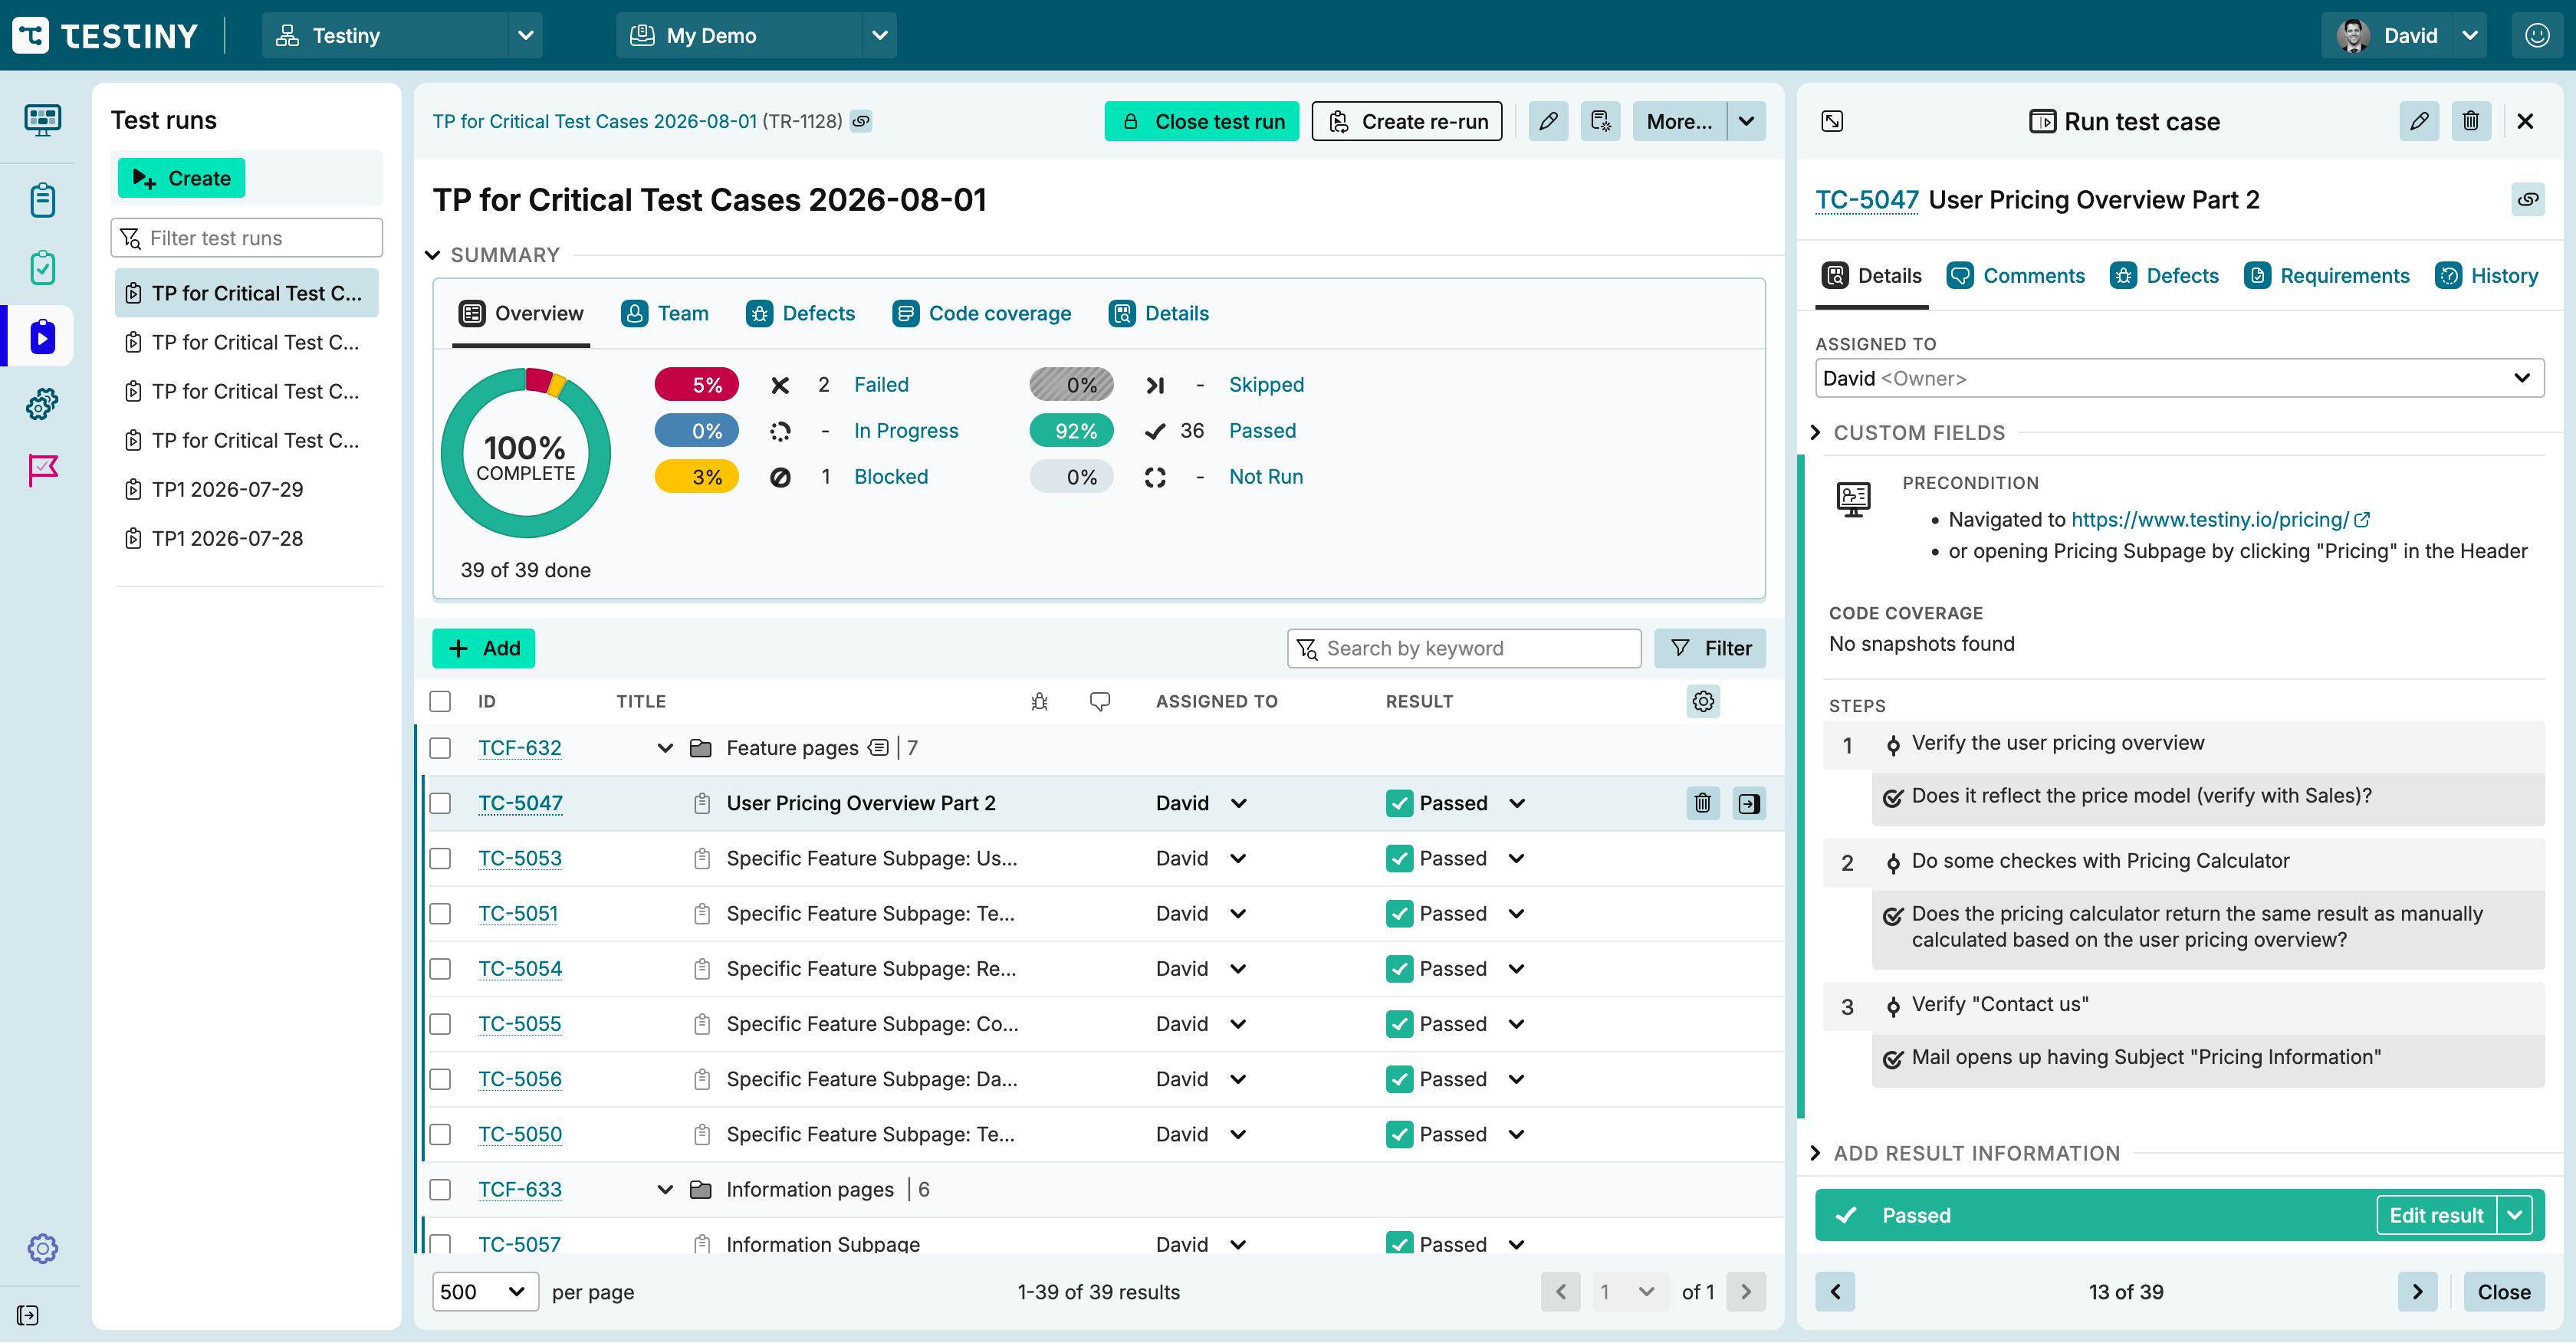
Task: Open the Comments tab in test case panel
Action: pyautogui.click(x=2015, y=275)
